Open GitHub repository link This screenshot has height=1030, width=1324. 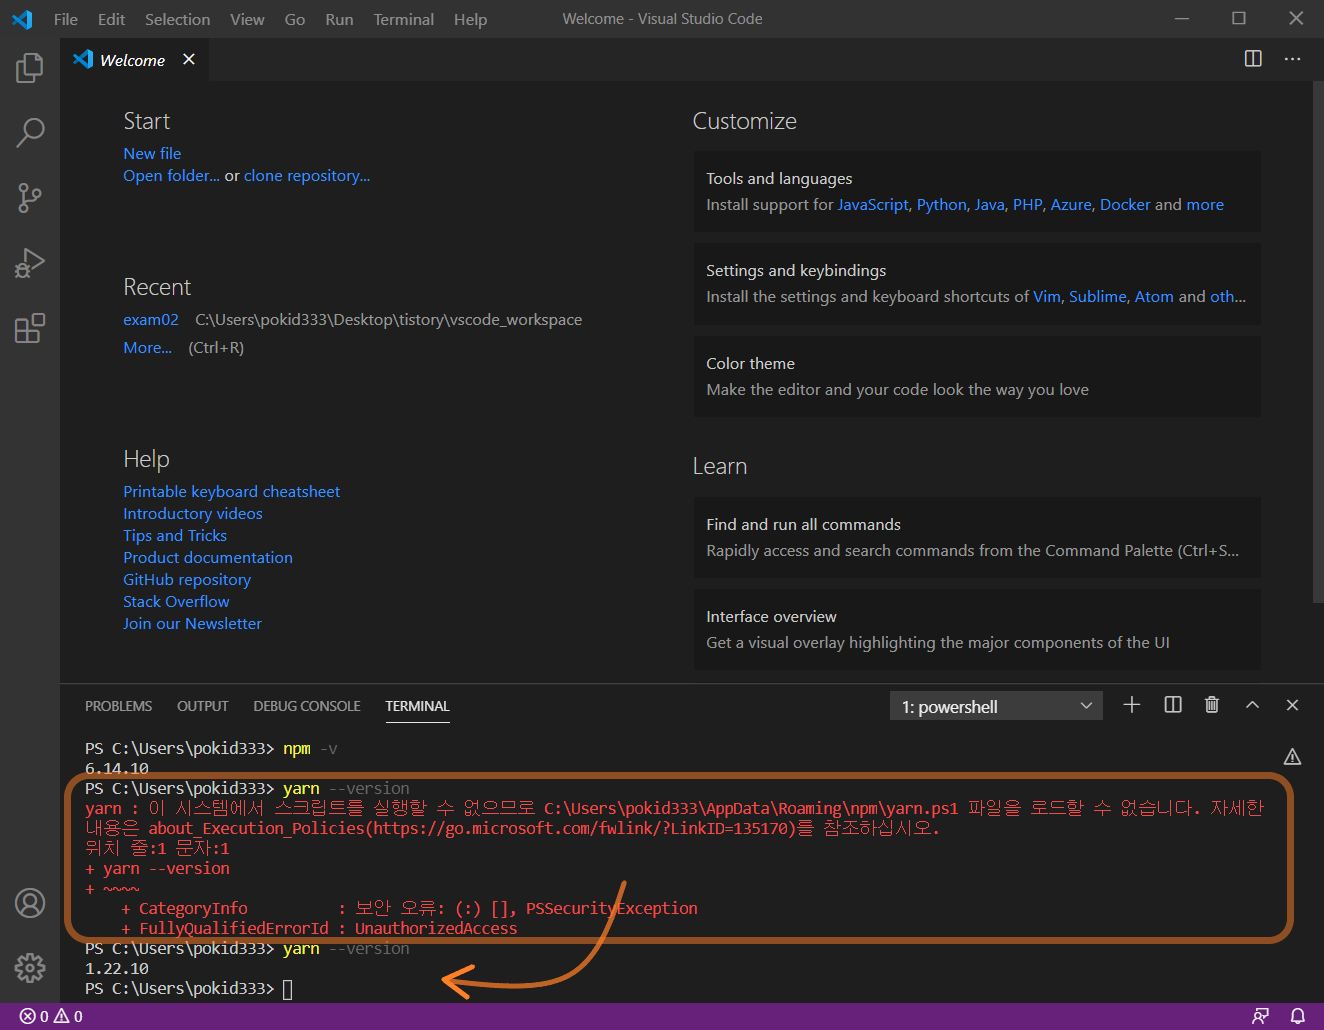pos(187,579)
